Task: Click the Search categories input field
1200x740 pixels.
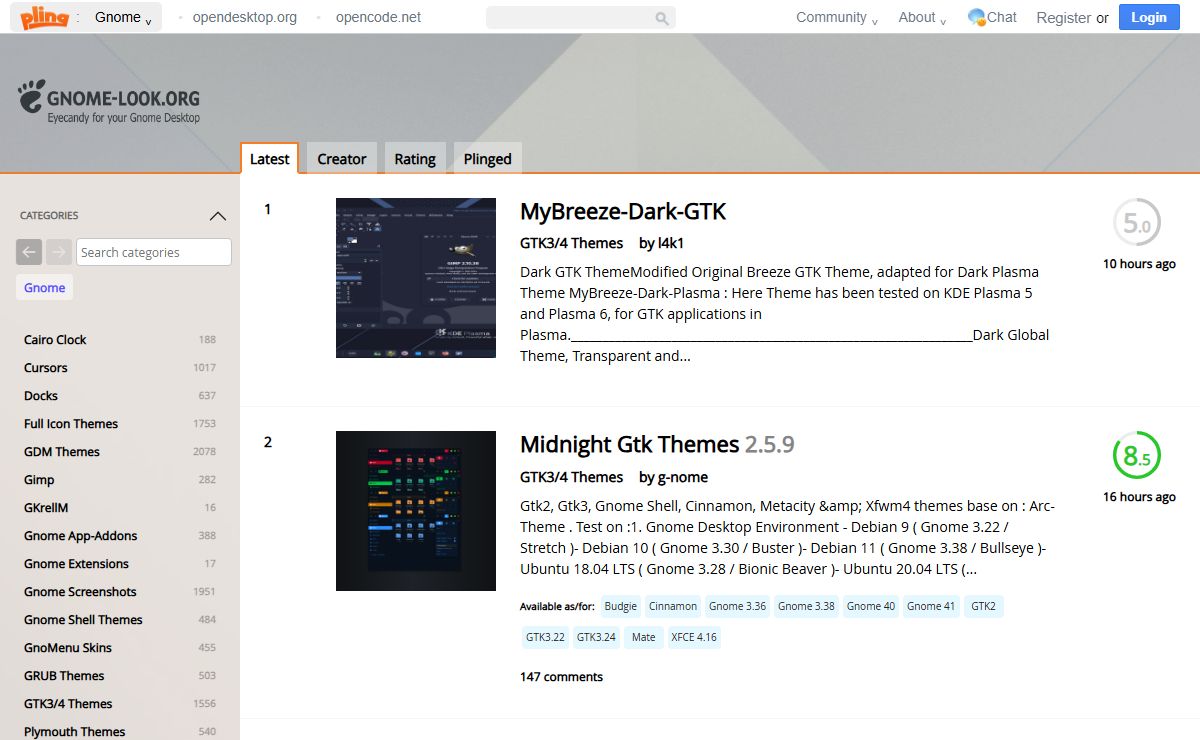Action: 154,252
